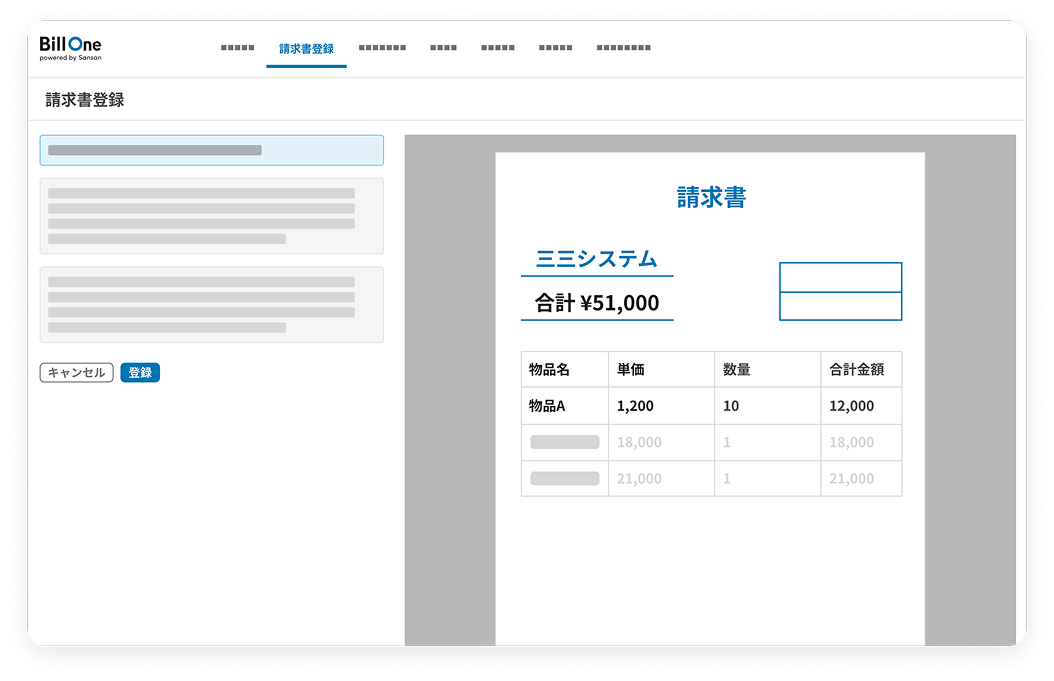Select the 三三システム company name
Image resolution: width=1054 pixels, height=681 pixels.
click(597, 259)
